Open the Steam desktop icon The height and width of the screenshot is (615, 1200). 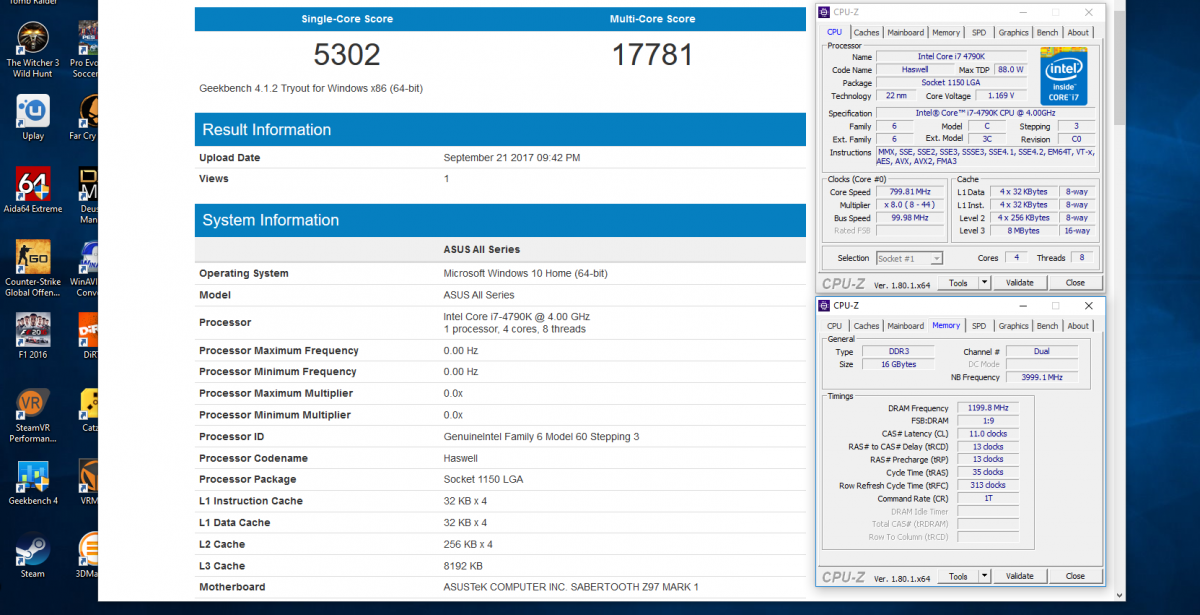[33, 556]
